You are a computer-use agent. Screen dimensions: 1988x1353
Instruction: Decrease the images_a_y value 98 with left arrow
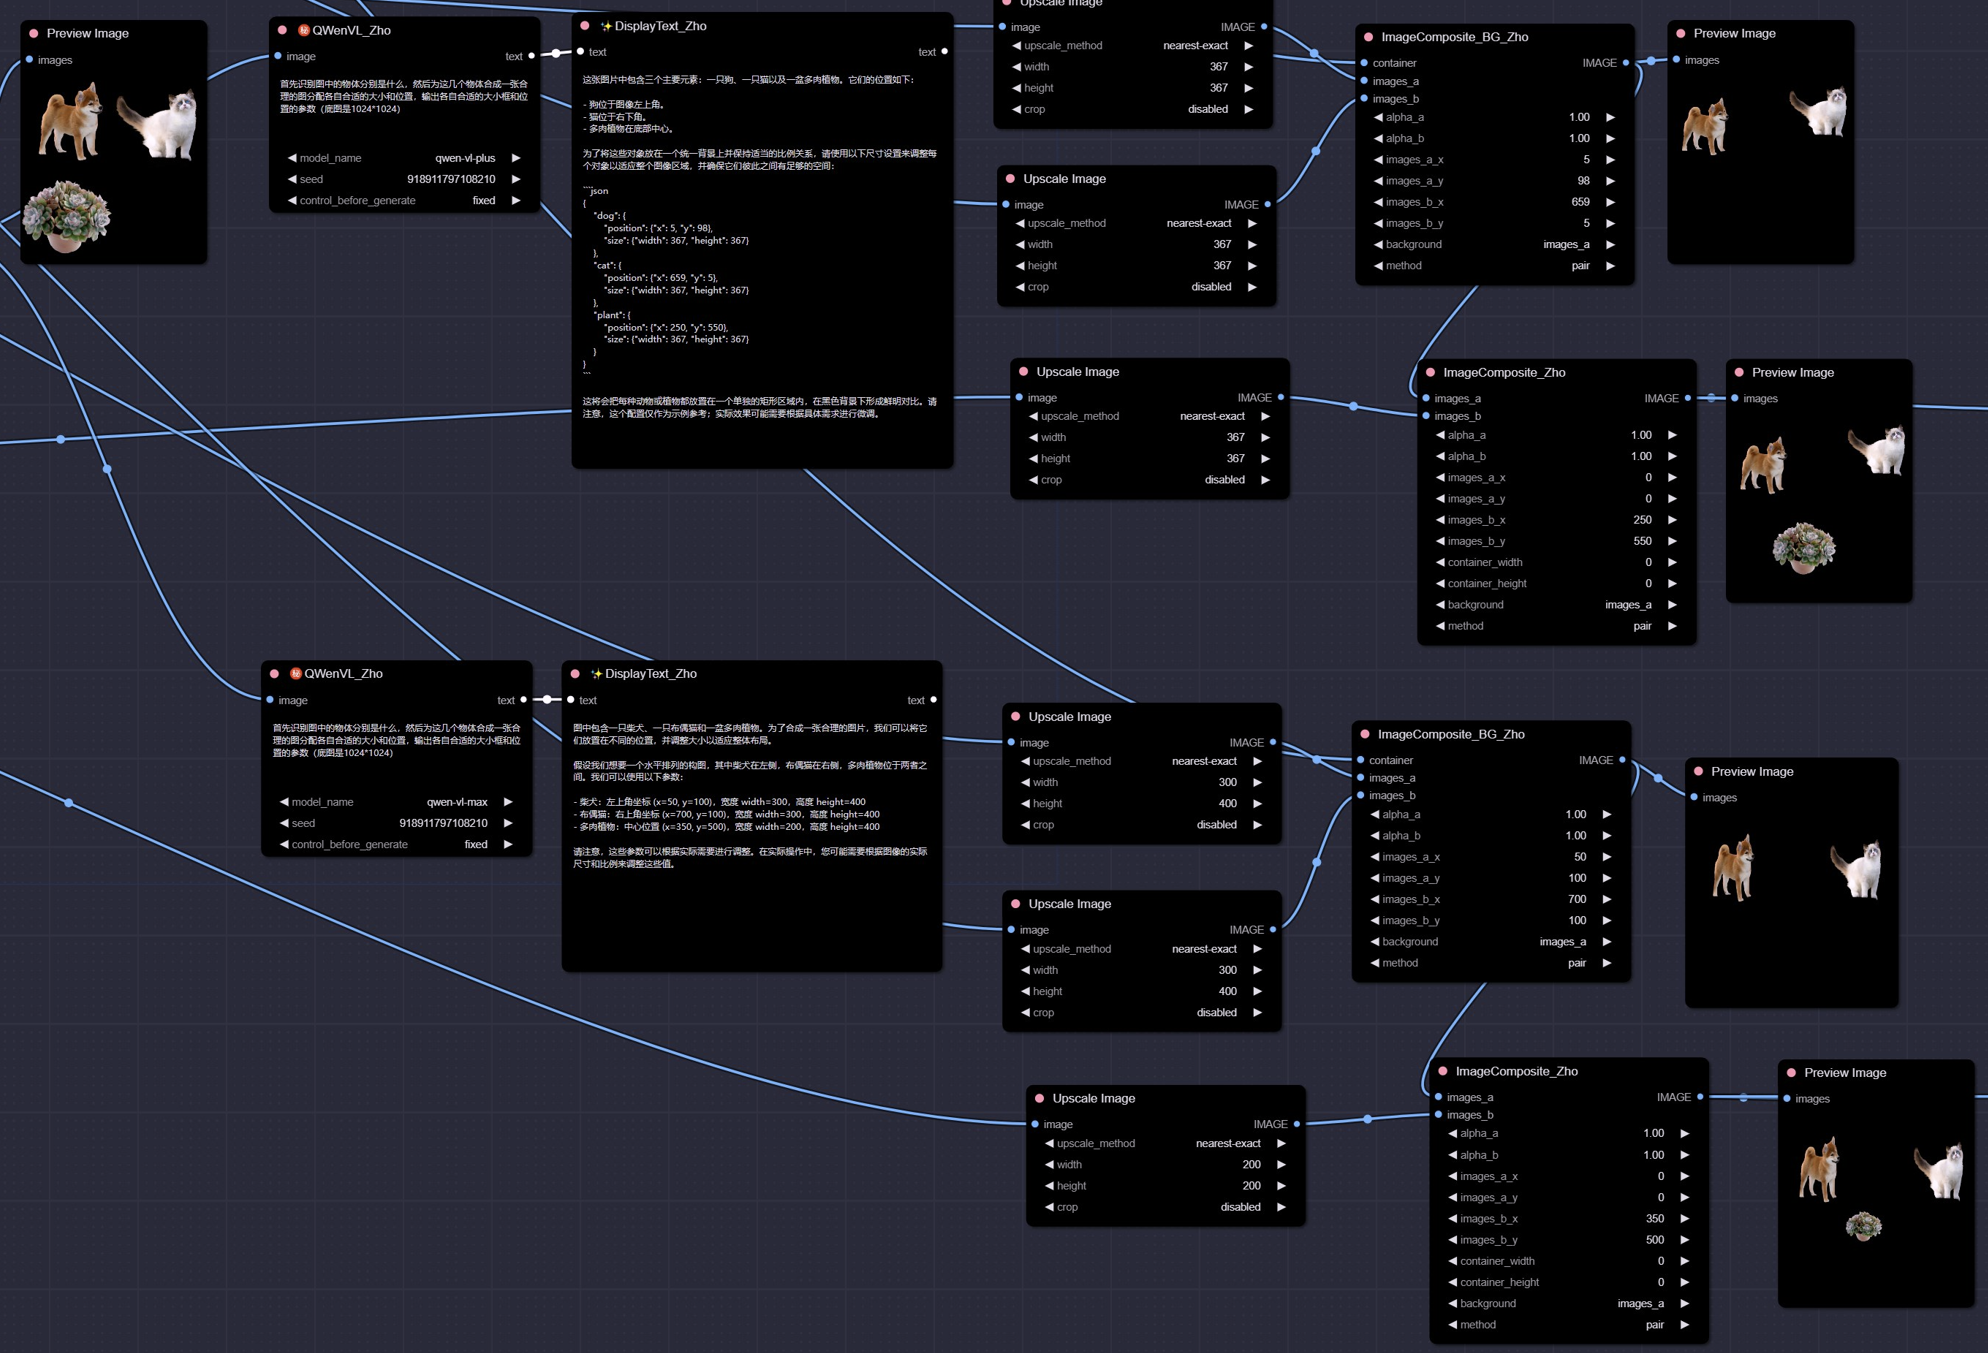click(1378, 181)
